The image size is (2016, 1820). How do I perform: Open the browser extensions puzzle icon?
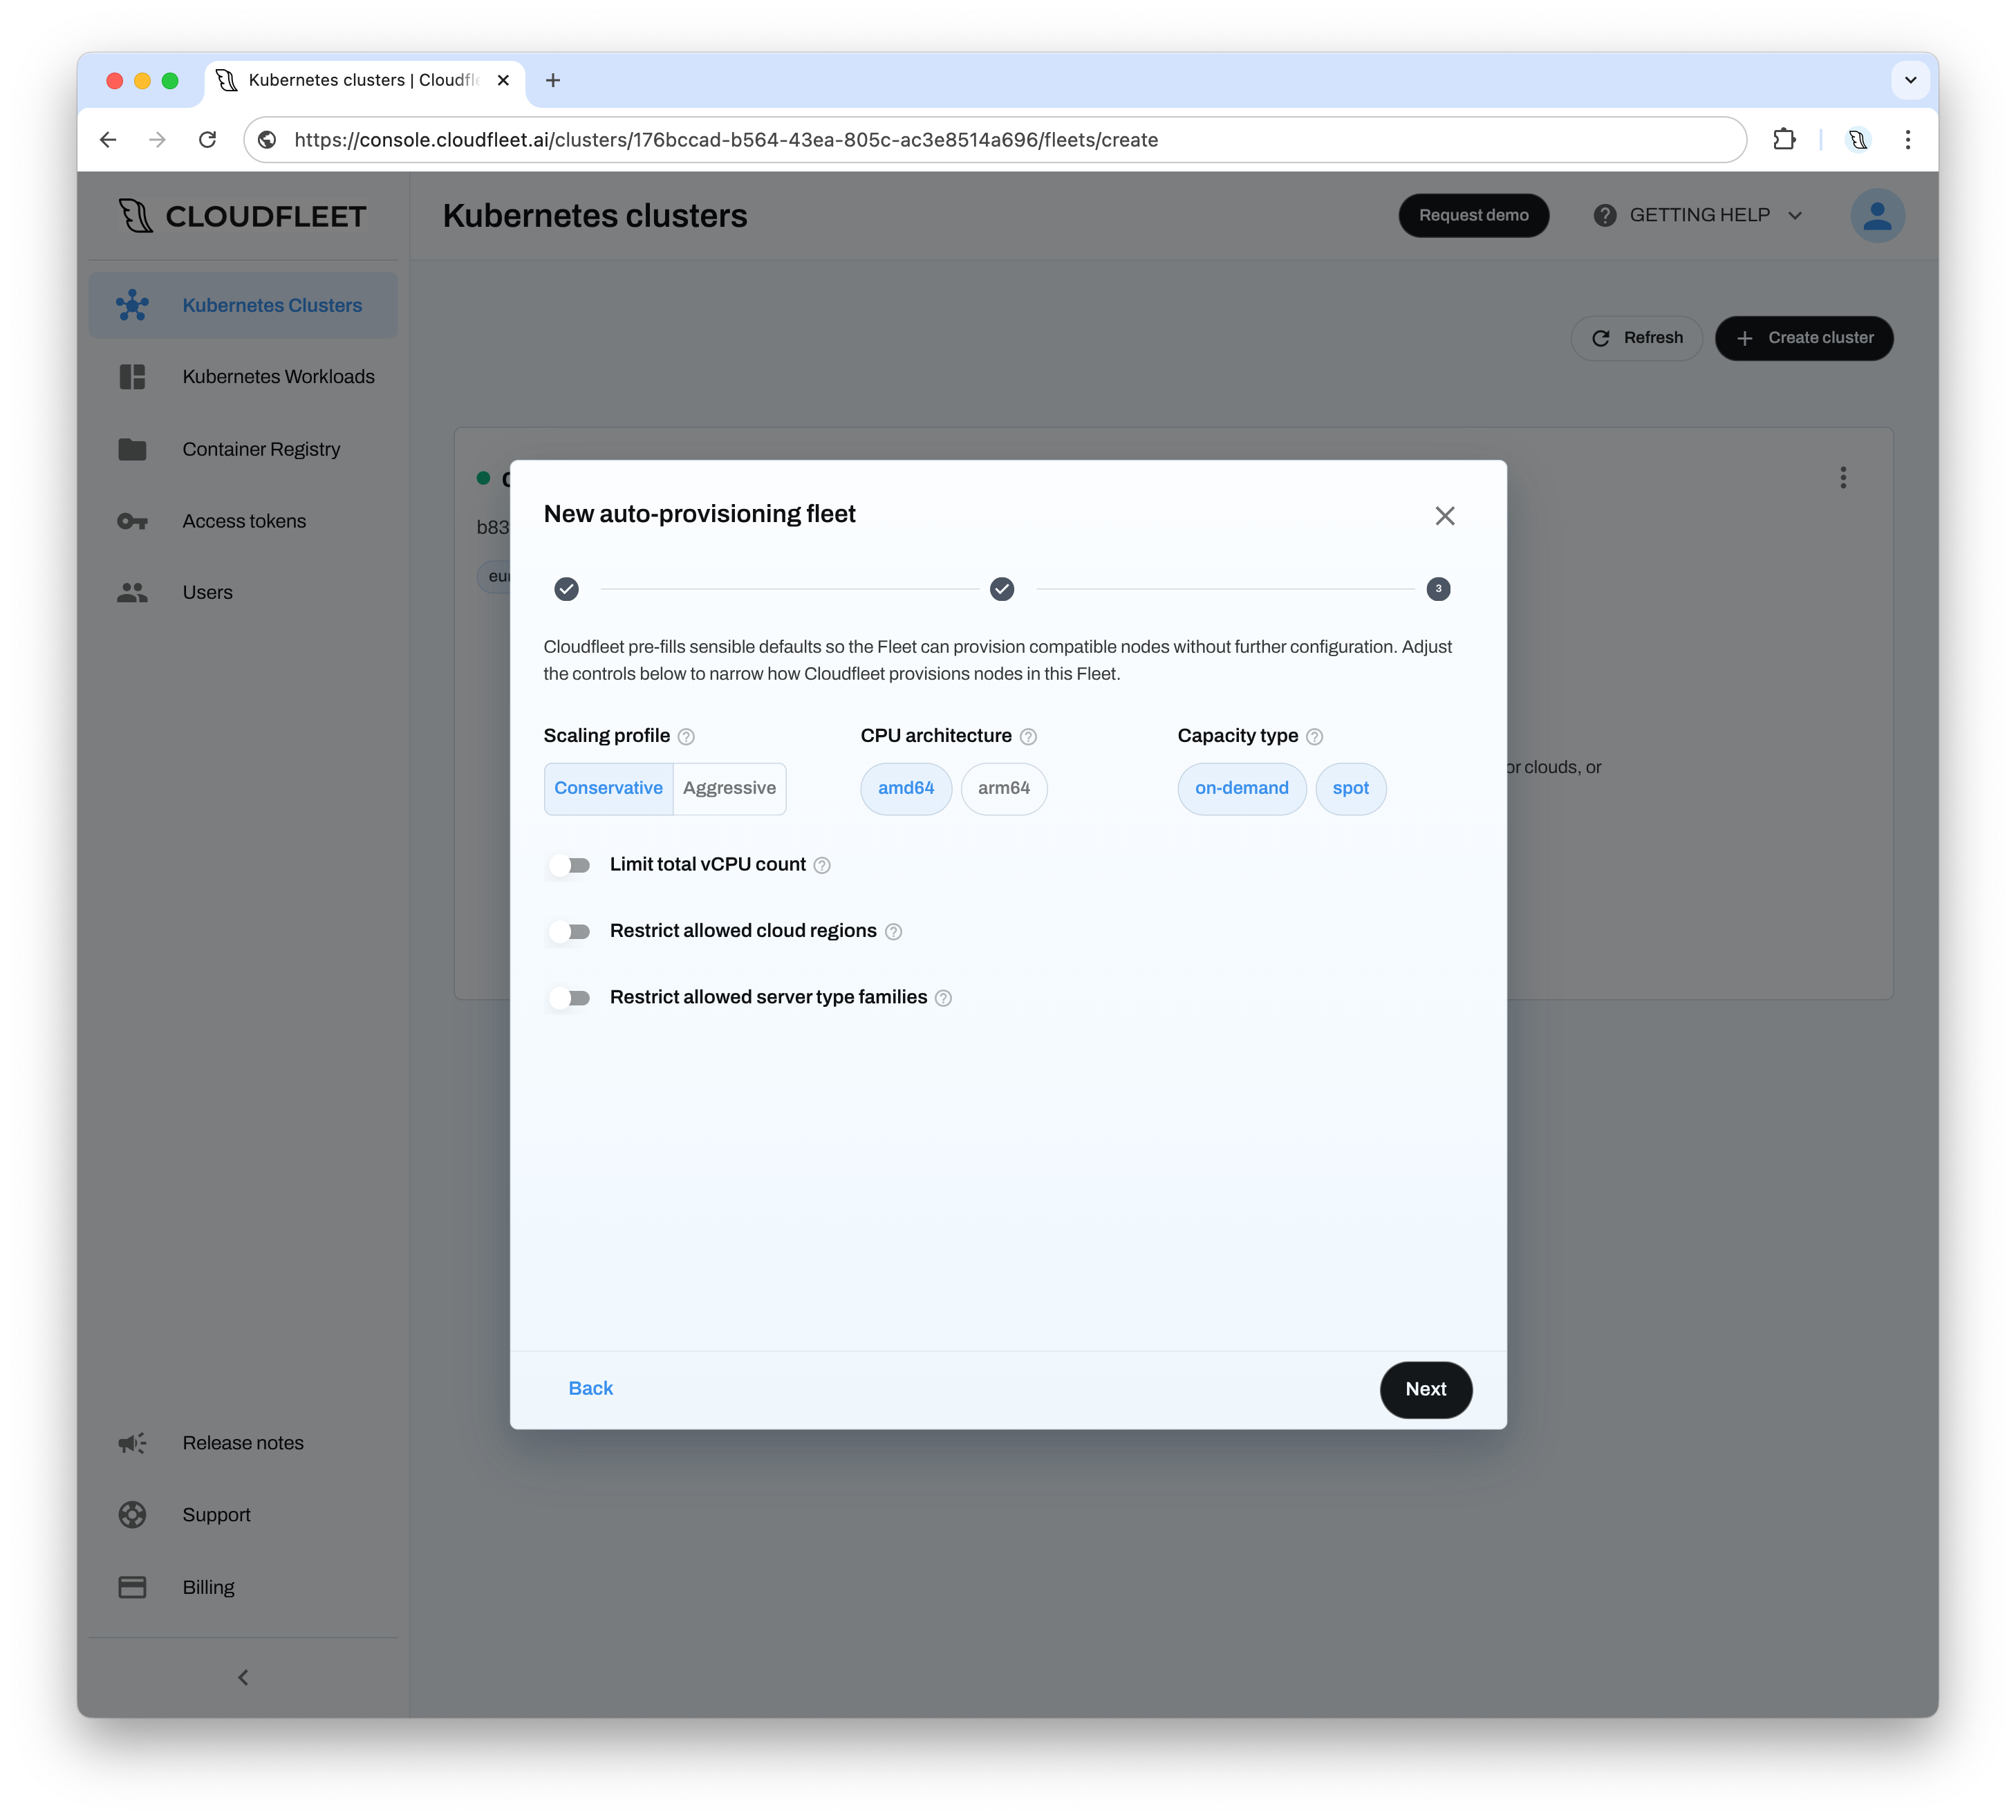pos(1784,140)
